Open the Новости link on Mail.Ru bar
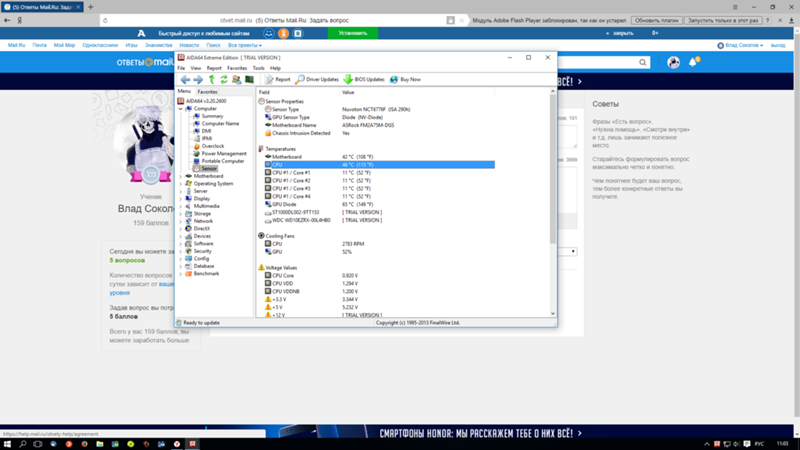This screenshot has width=800, height=450. tap(189, 45)
